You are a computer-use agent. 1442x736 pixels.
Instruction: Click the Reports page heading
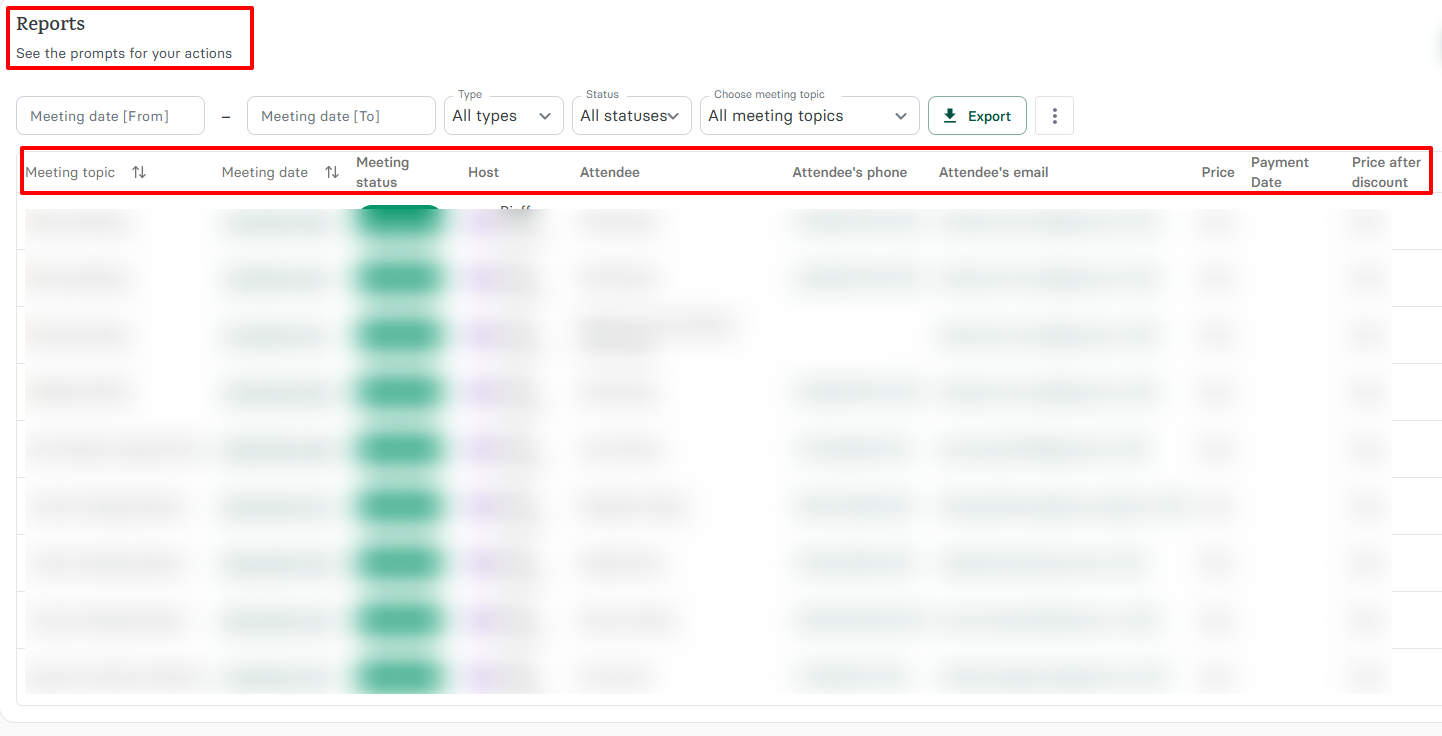(x=50, y=23)
